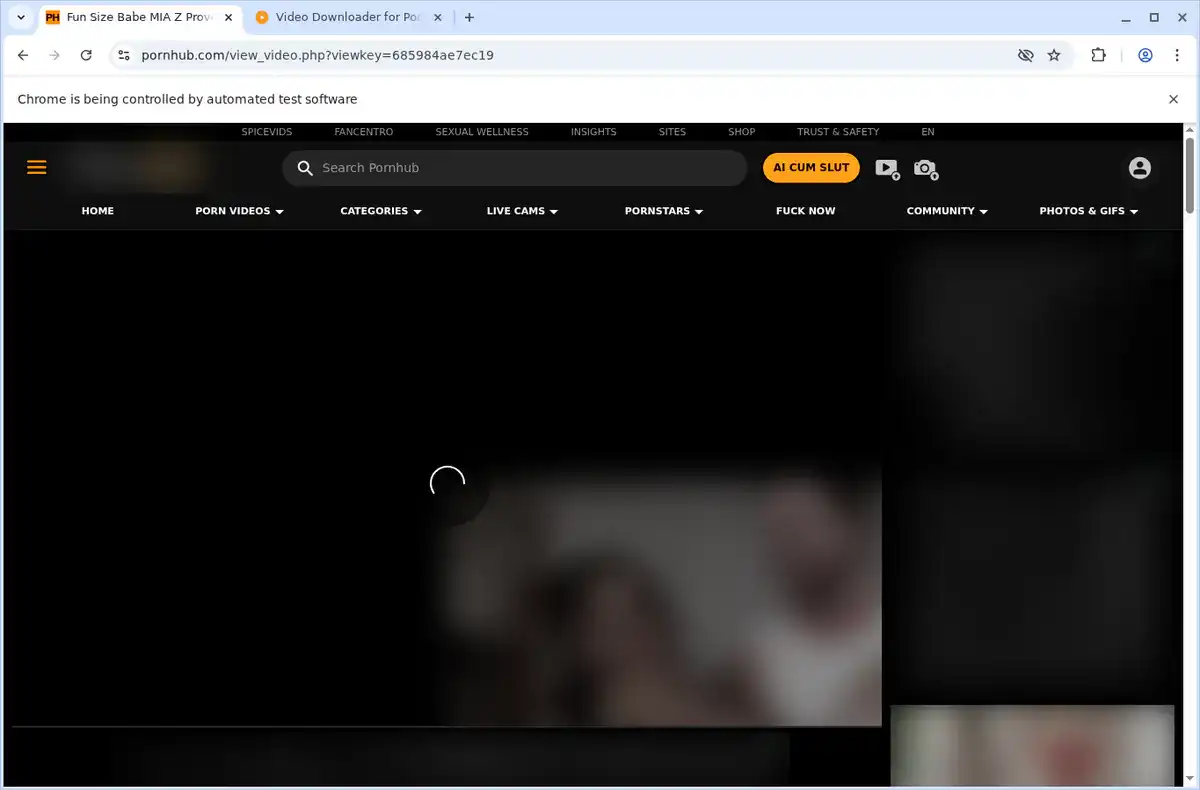Dismiss the automated test software infobar
The width and height of the screenshot is (1200, 790).
click(x=1173, y=99)
